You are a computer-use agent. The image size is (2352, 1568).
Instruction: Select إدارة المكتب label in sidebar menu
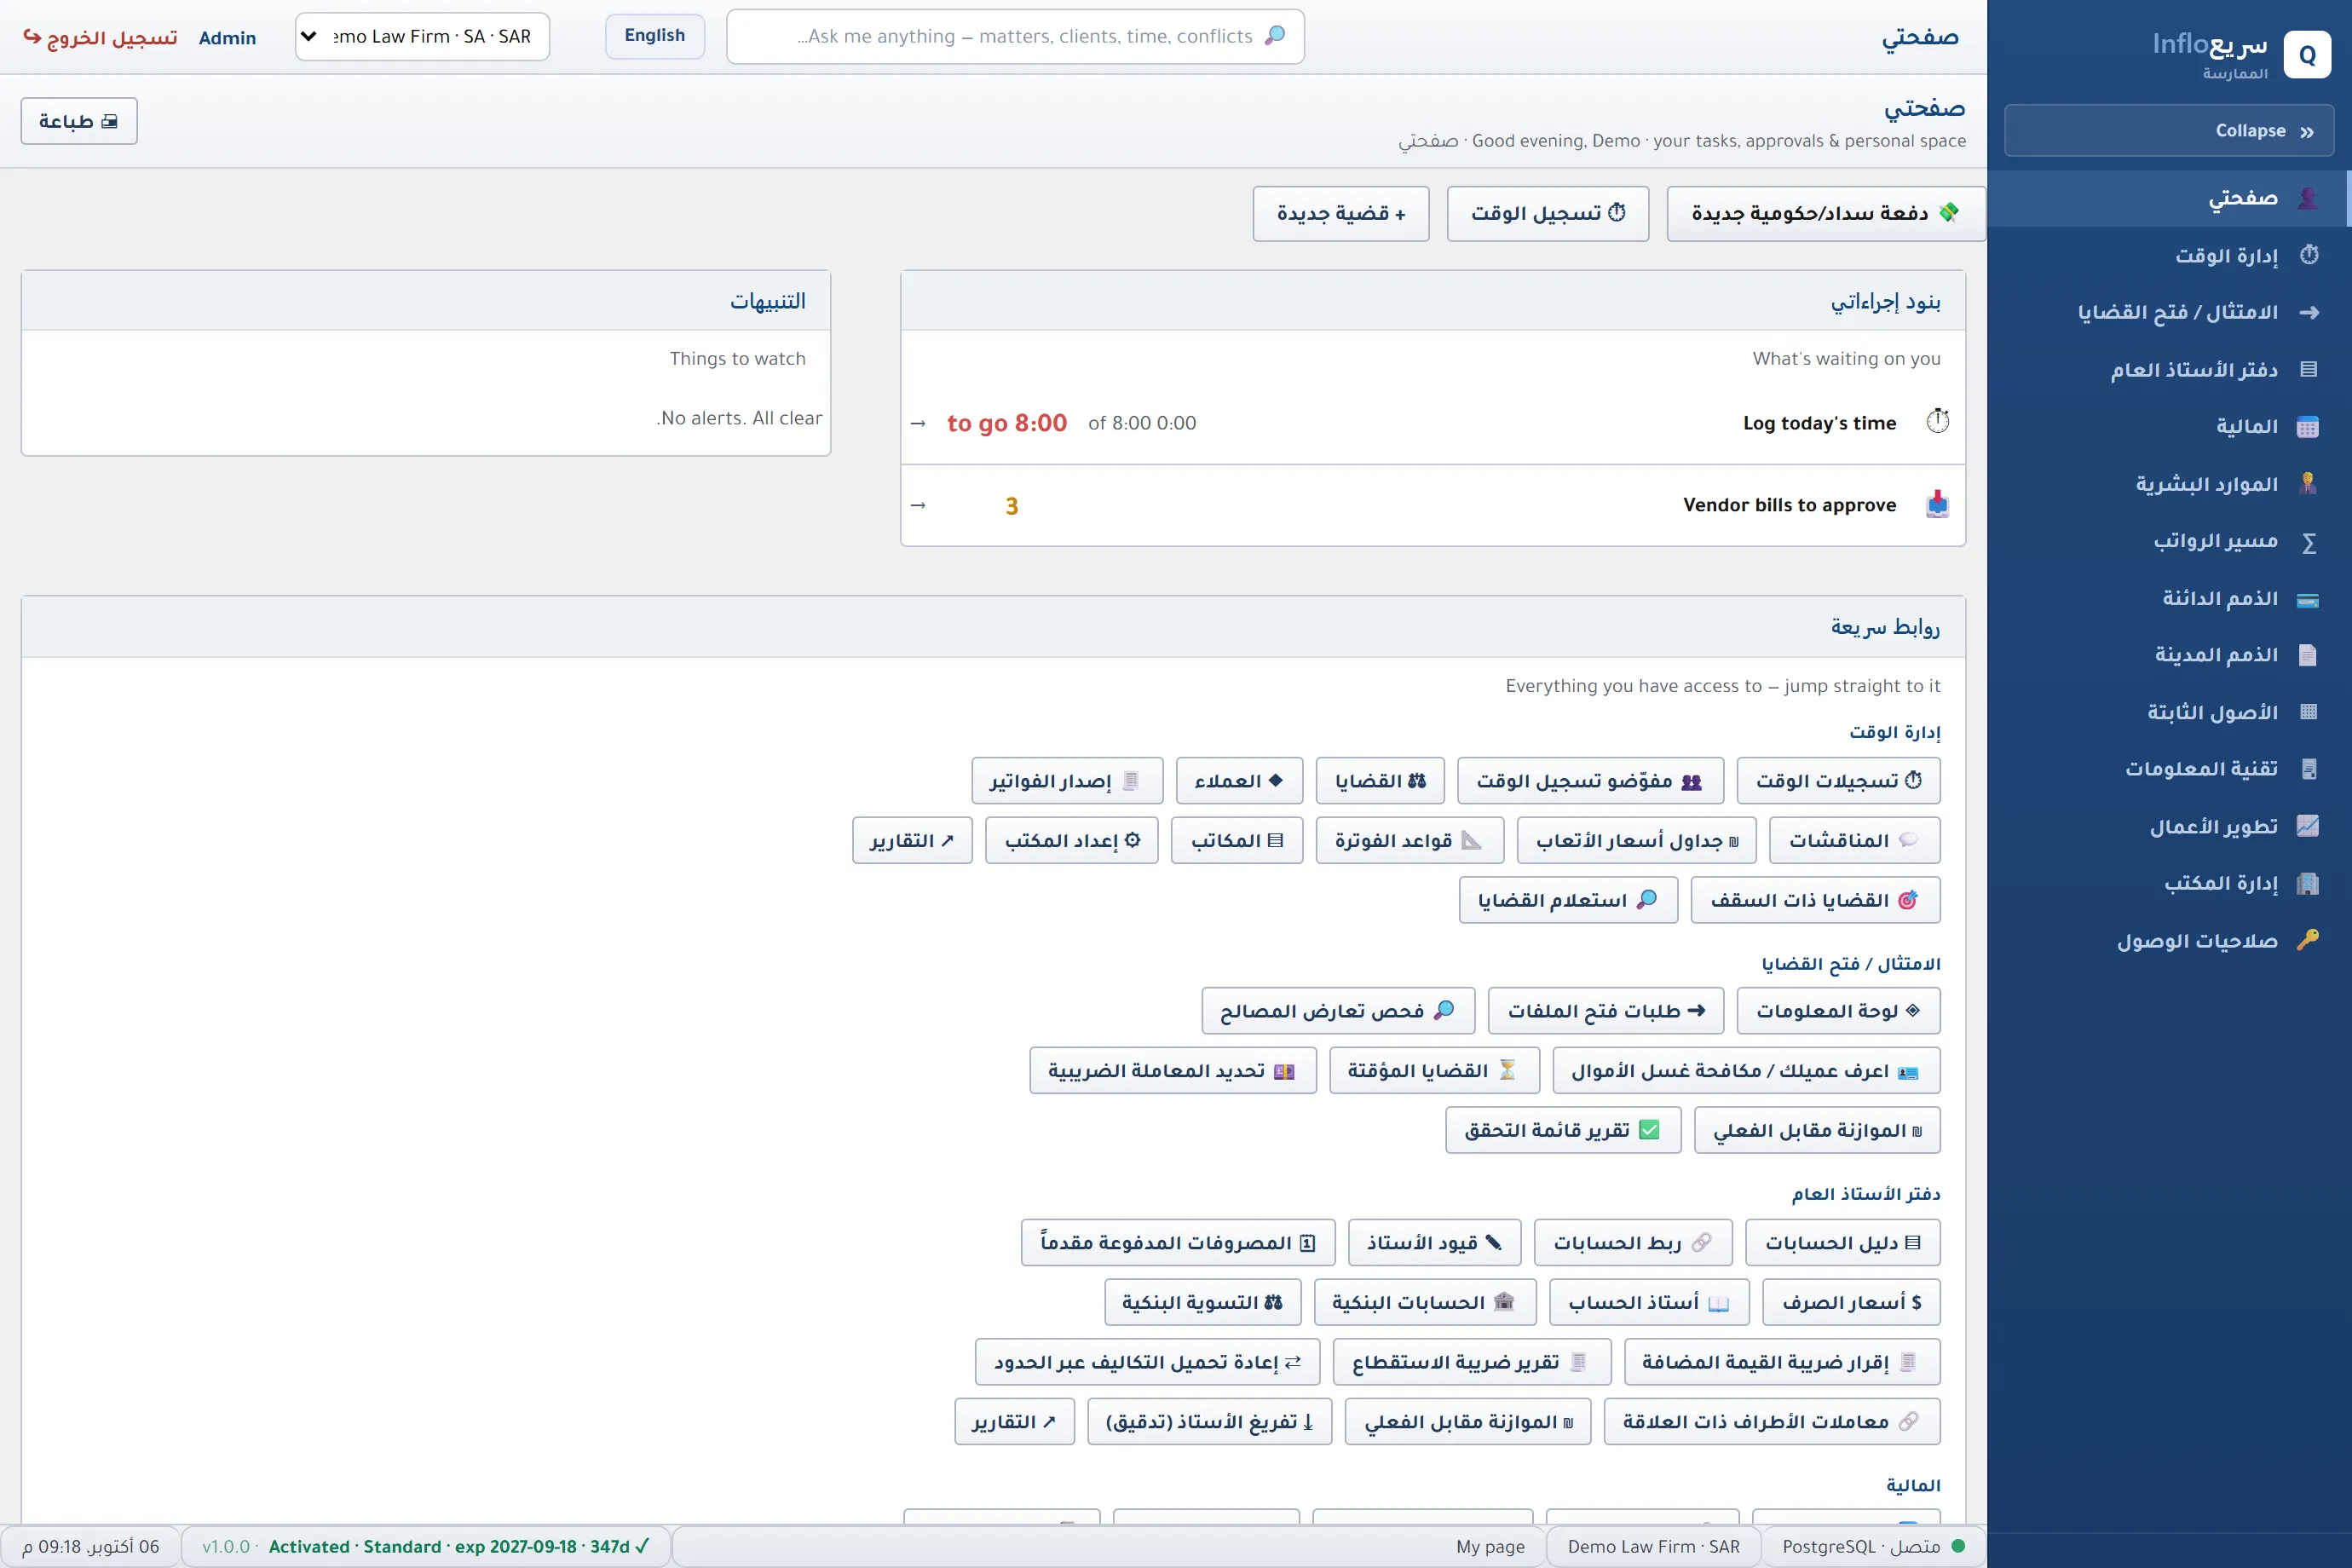click(x=2220, y=884)
